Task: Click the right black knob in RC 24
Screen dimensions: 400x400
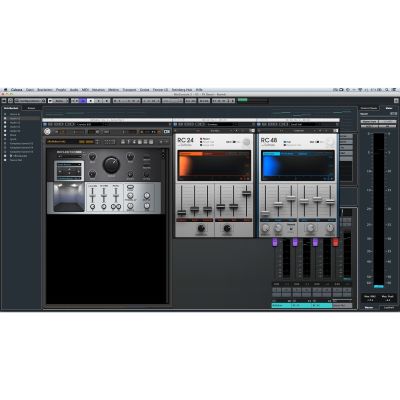Action: tap(227, 228)
